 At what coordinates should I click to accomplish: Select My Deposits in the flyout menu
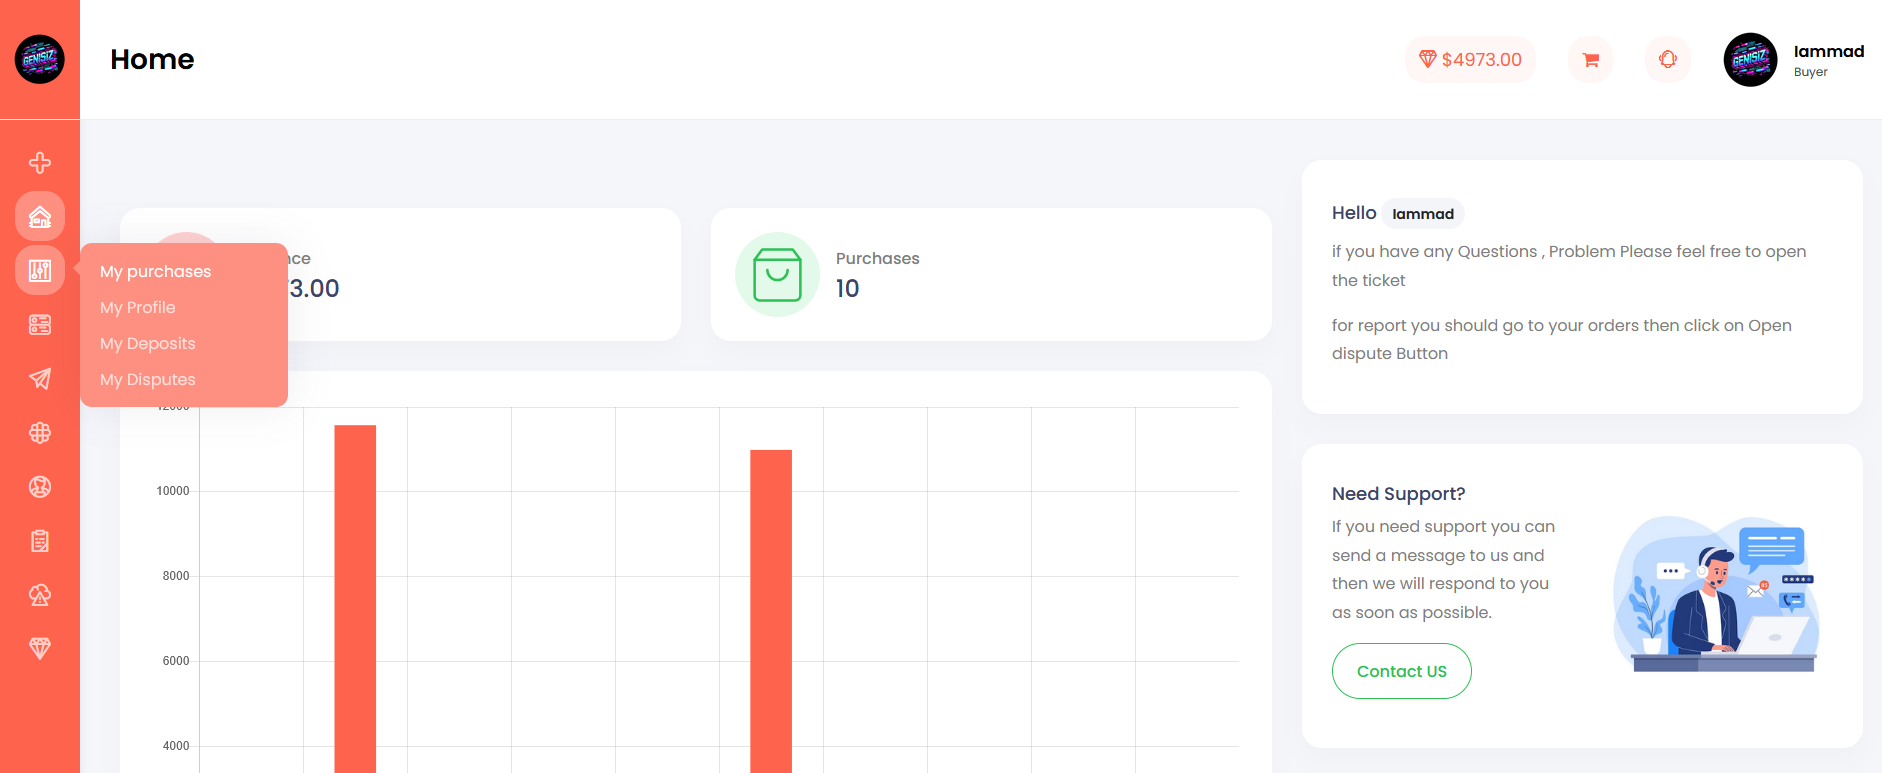148,344
